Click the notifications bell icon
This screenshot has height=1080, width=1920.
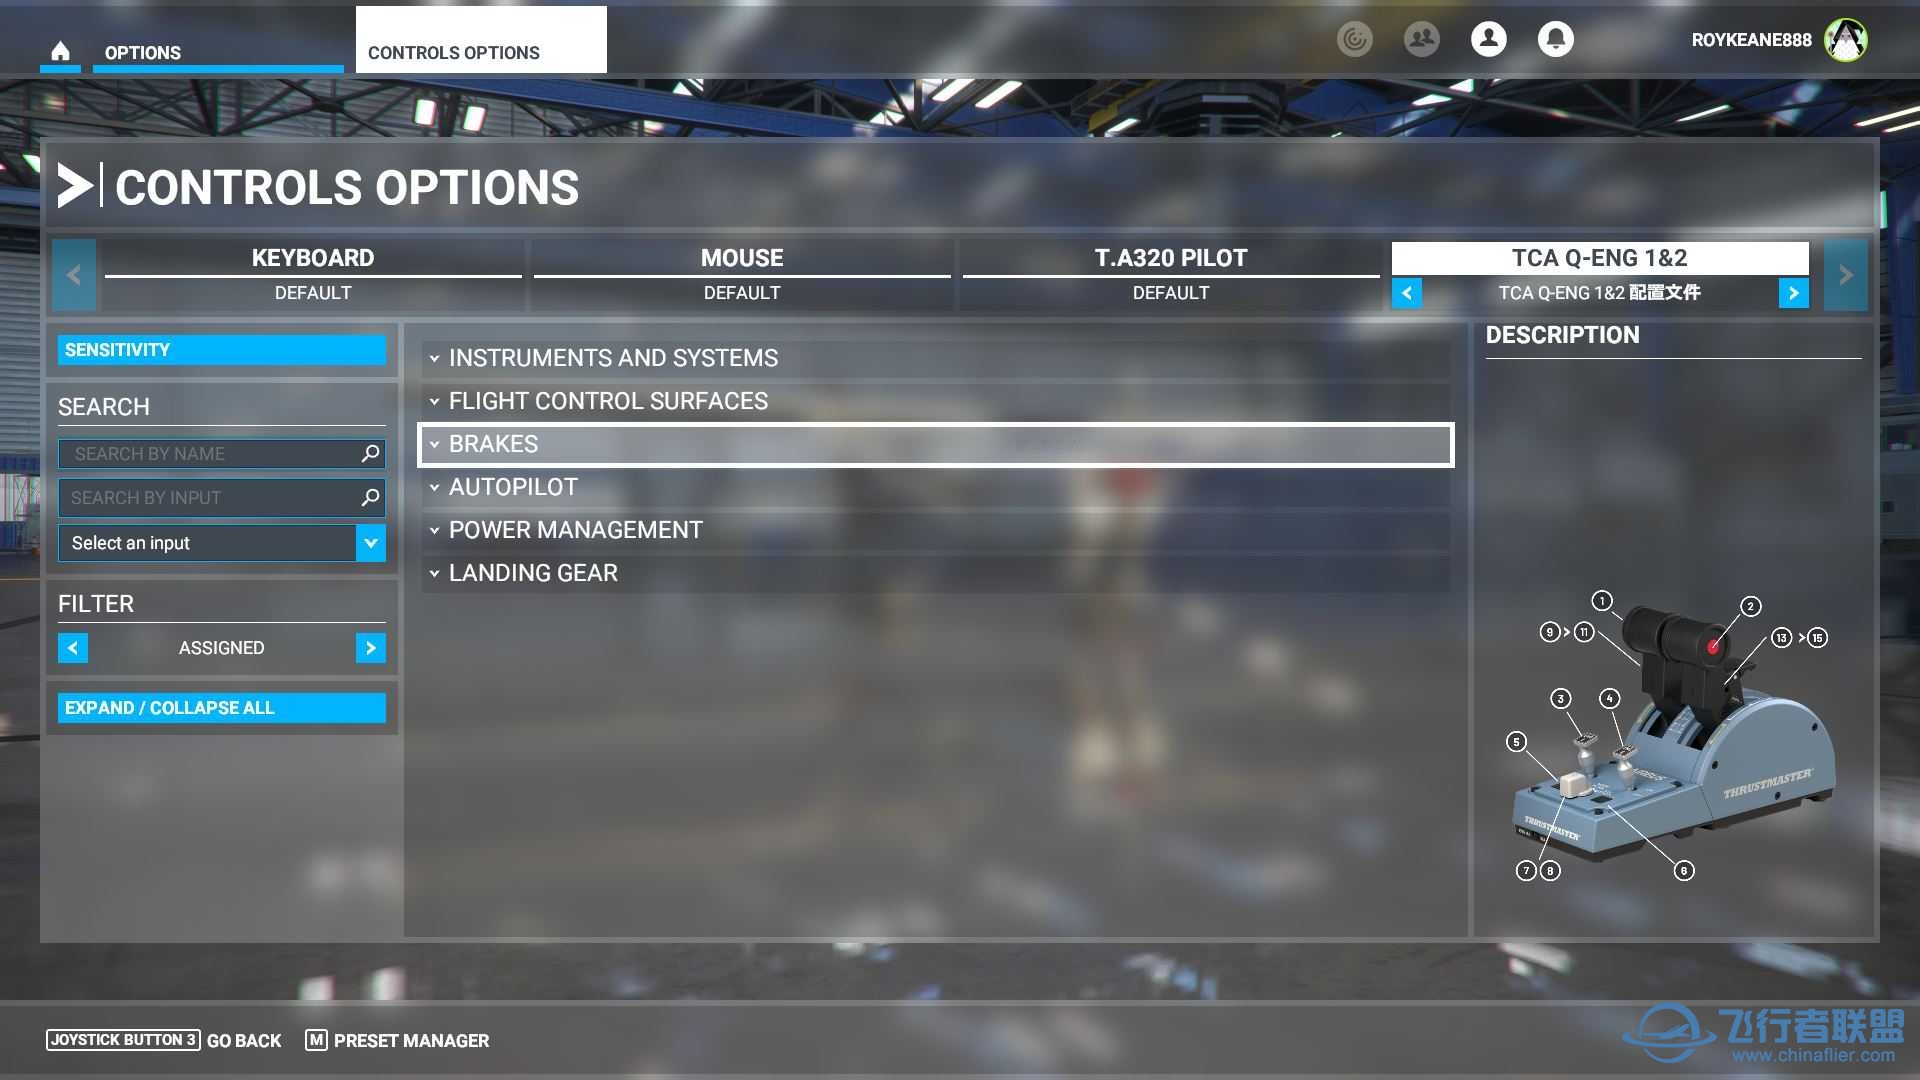(1556, 37)
